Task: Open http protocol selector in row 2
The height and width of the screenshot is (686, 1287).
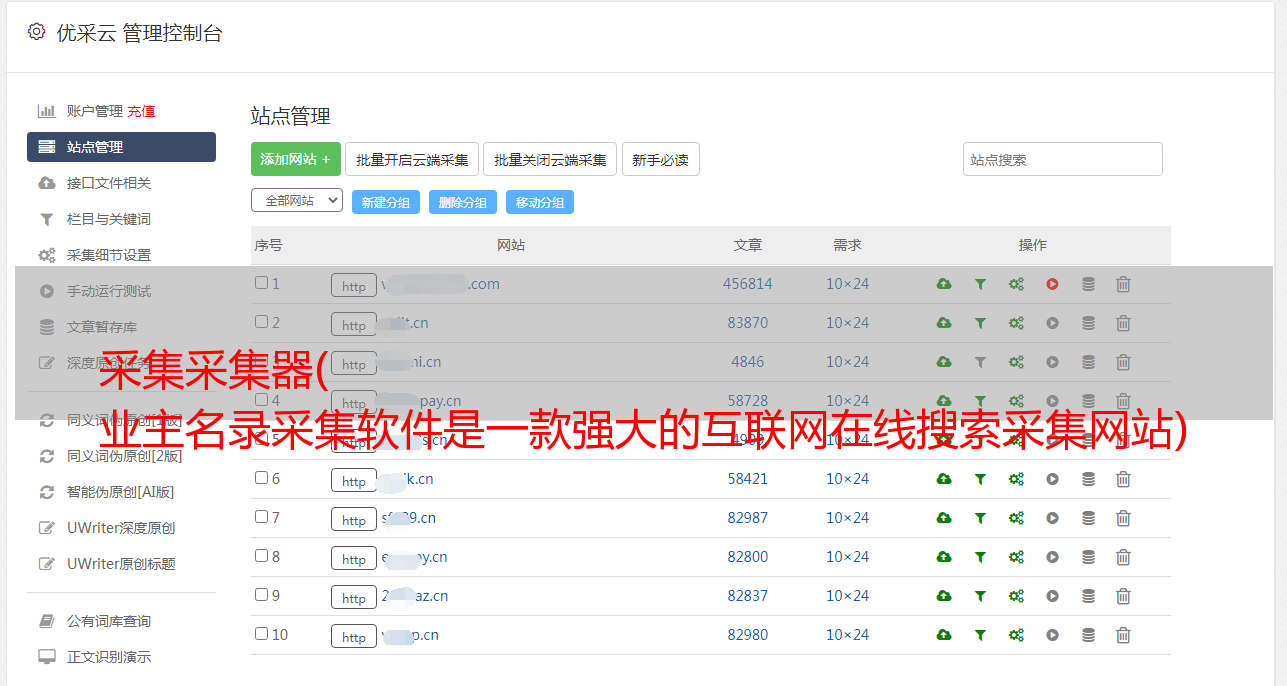Action: point(354,324)
